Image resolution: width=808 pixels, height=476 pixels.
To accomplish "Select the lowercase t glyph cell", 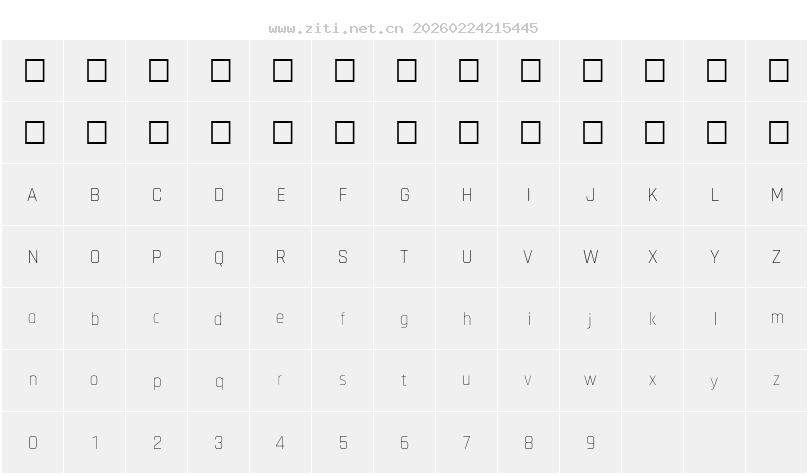I will pyautogui.click(x=404, y=381).
